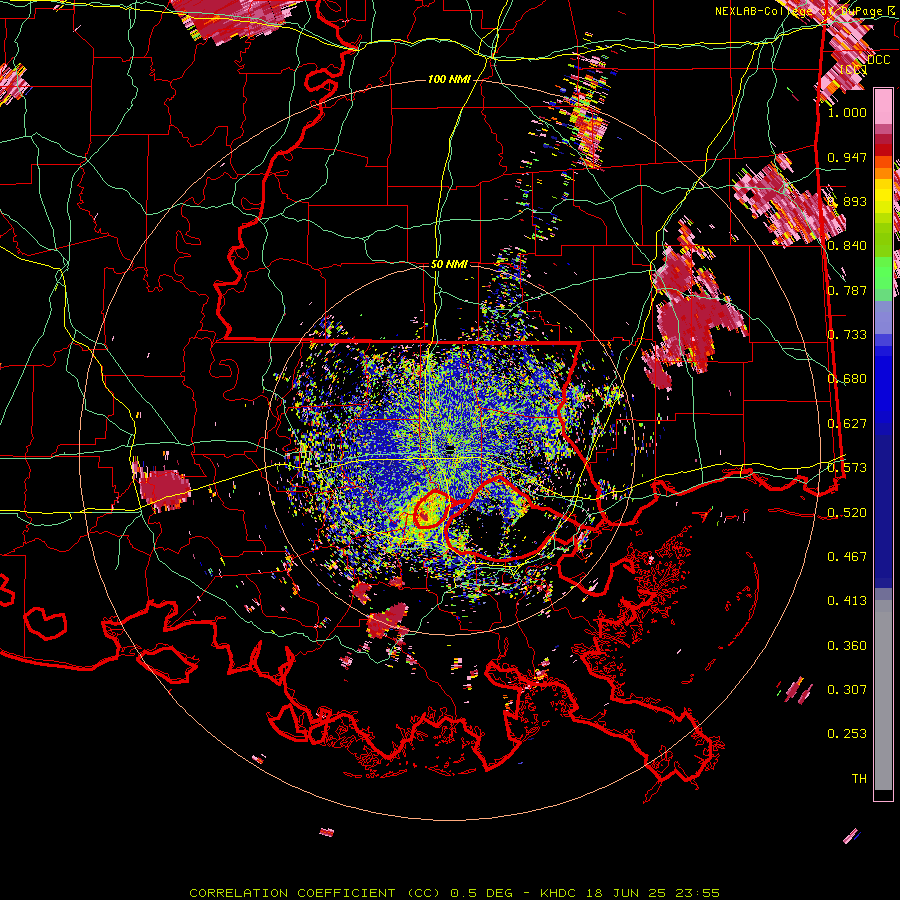900x900 pixels.
Task: Click the NEXLAB-College of DuPage credit
Action: (x=804, y=11)
